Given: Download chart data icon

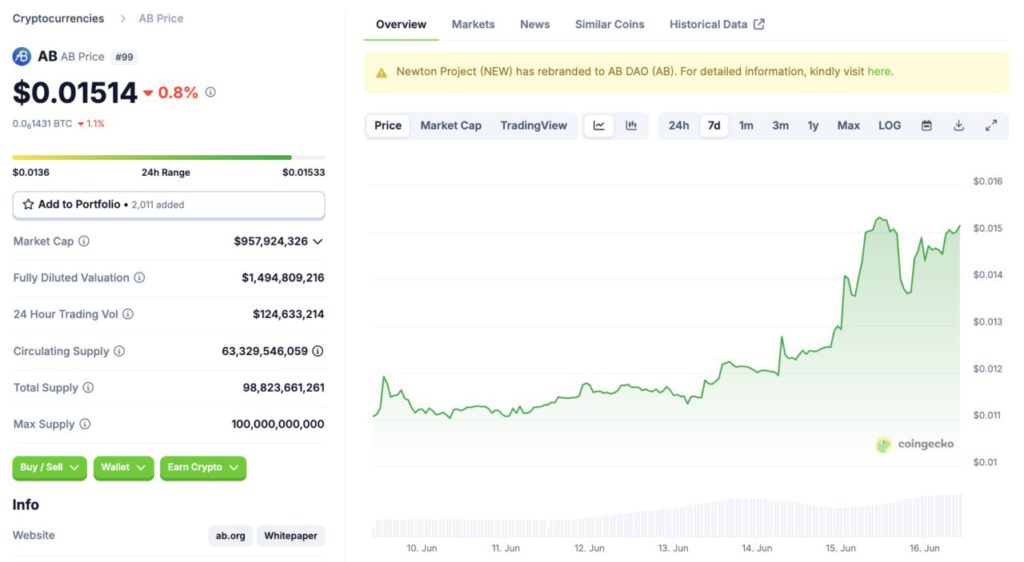Looking at the screenshot, I should [958, 125].
